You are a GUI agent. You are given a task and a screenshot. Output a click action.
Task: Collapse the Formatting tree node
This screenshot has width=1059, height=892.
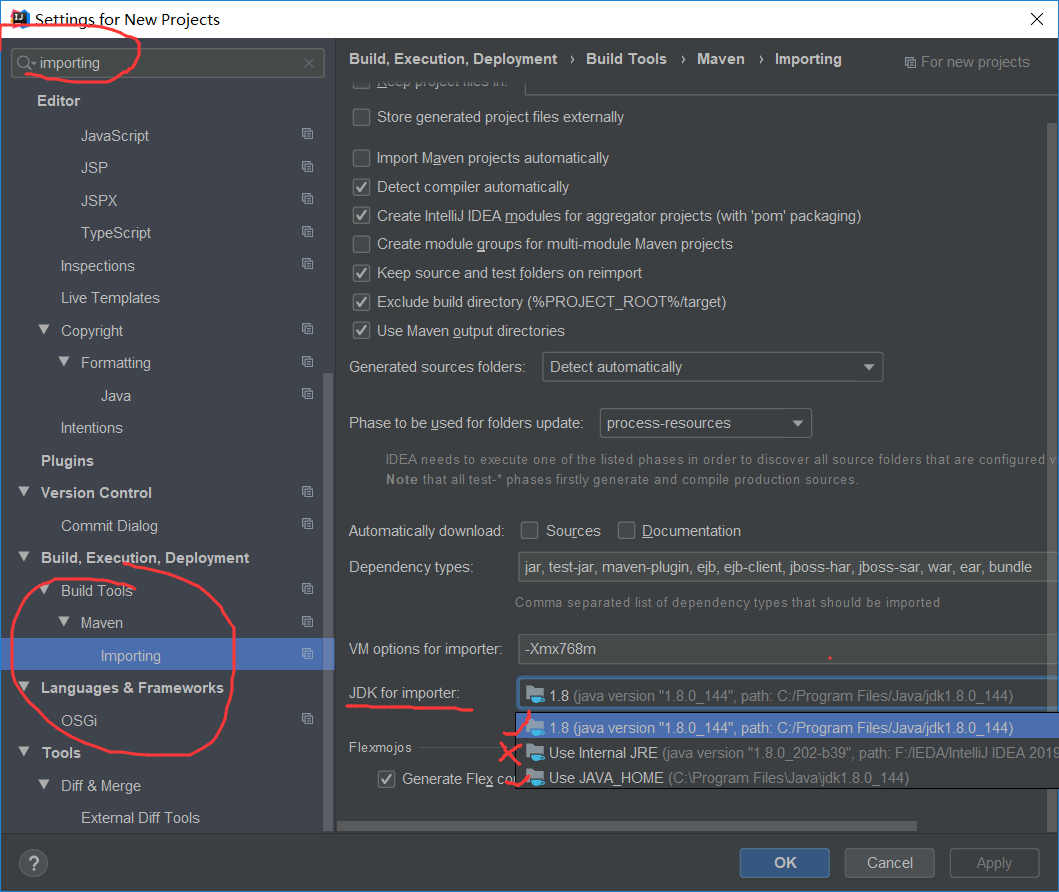(x=64, y=362)
